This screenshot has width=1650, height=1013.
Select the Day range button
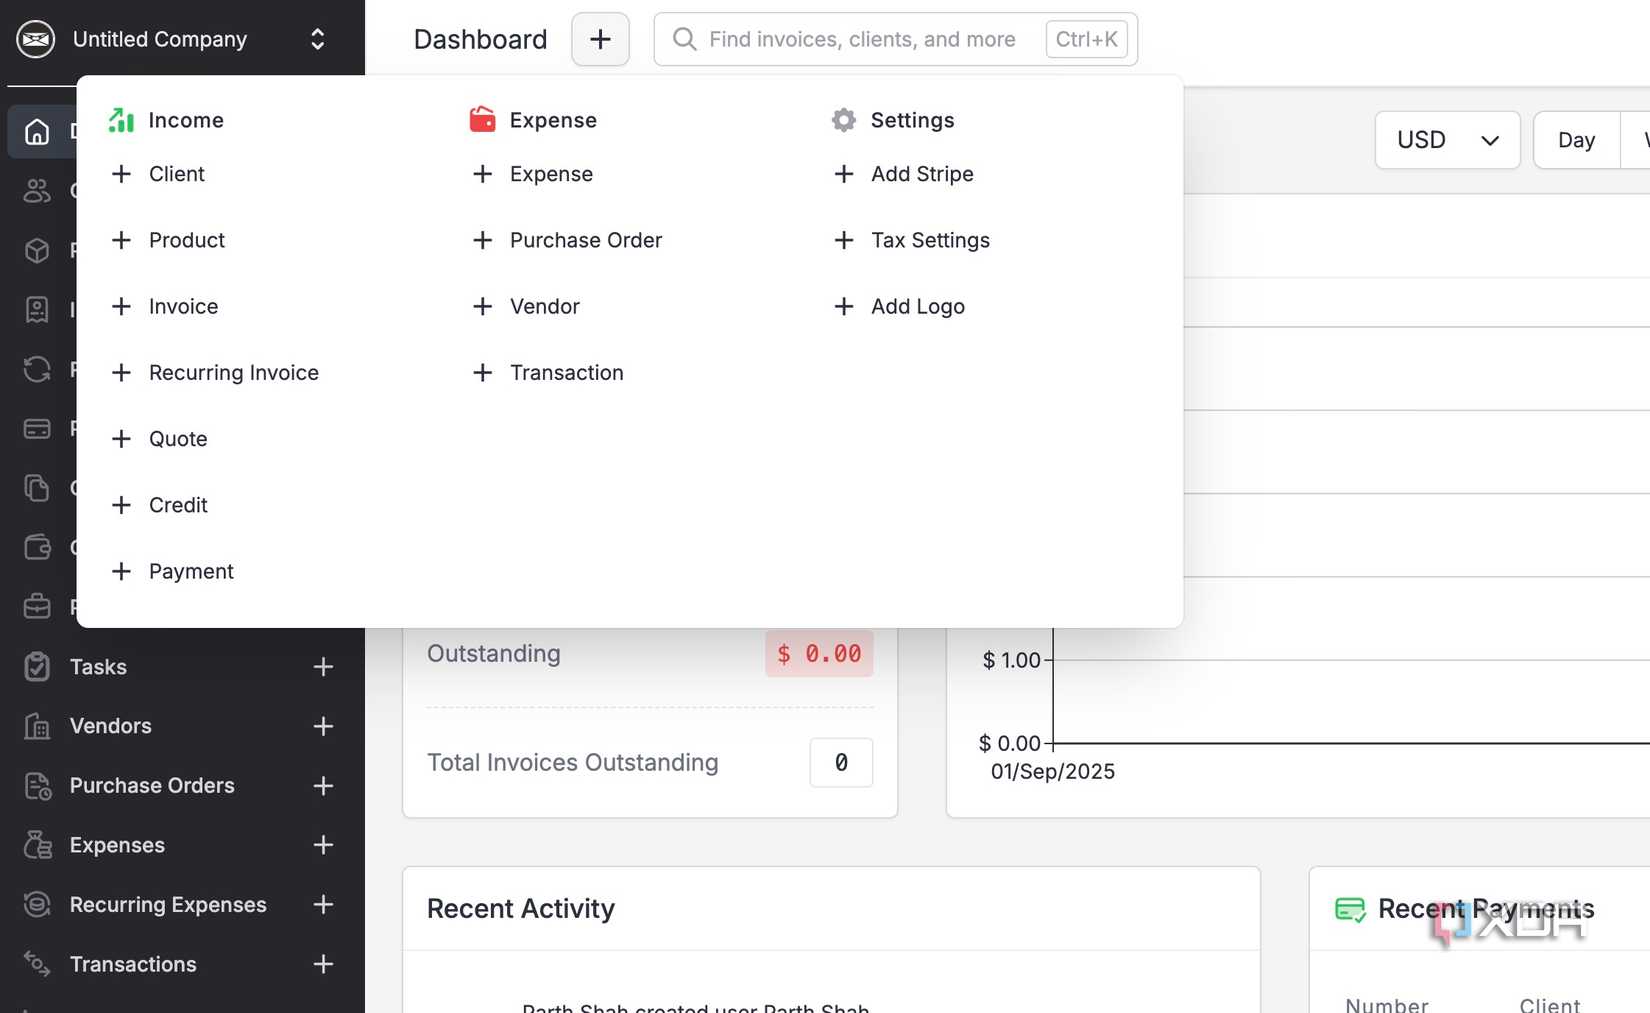pos(1576,140)
